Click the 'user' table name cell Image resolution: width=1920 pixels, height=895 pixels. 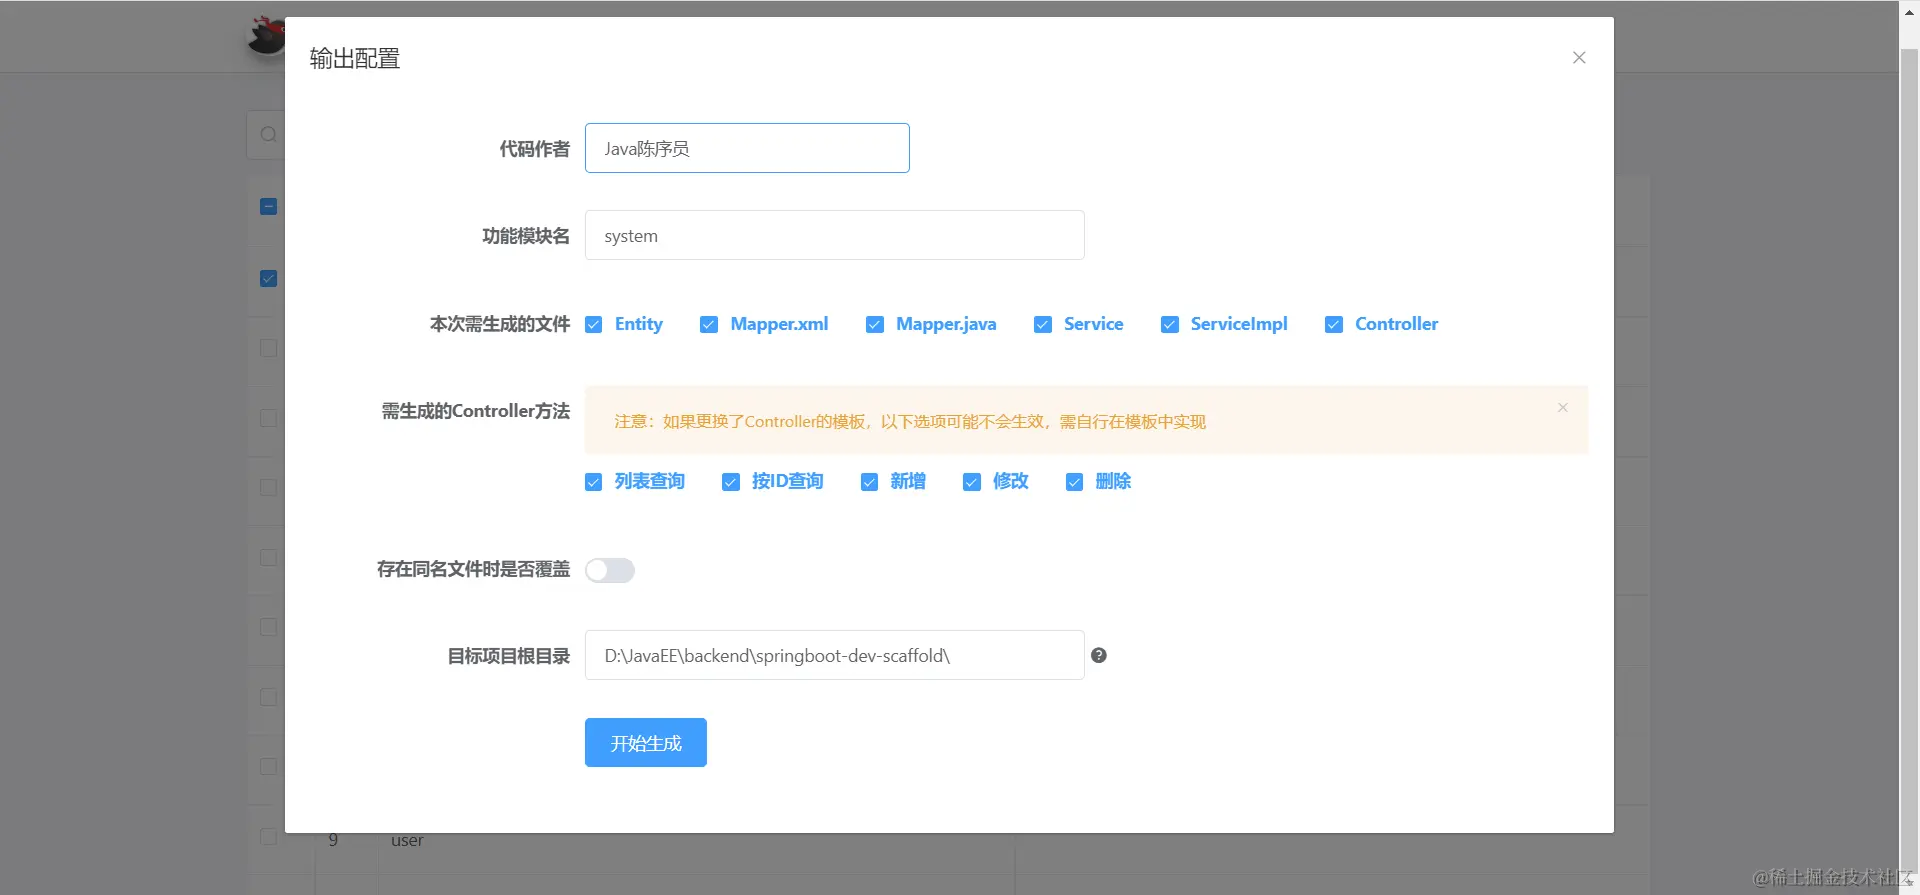click(407, 841)
